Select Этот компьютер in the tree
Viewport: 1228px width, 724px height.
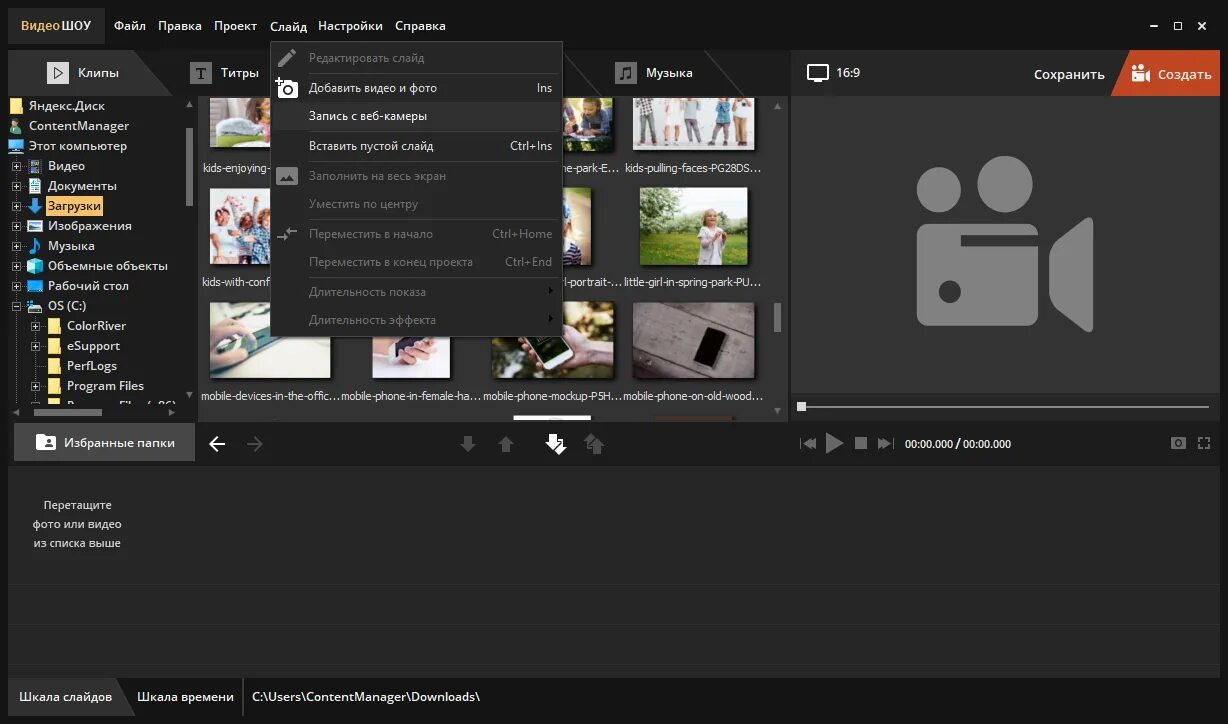point(78,146)
